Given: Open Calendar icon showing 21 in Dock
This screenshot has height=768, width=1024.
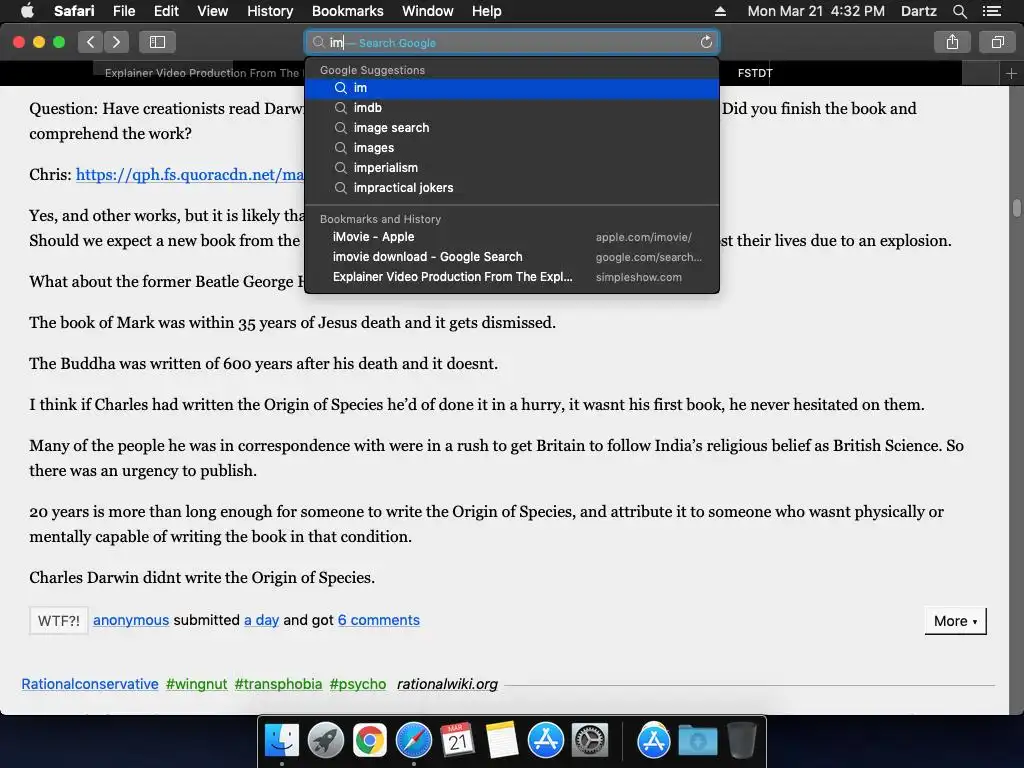Looking at the screenshot, I should pyautogui.click(x=457, y=741).
